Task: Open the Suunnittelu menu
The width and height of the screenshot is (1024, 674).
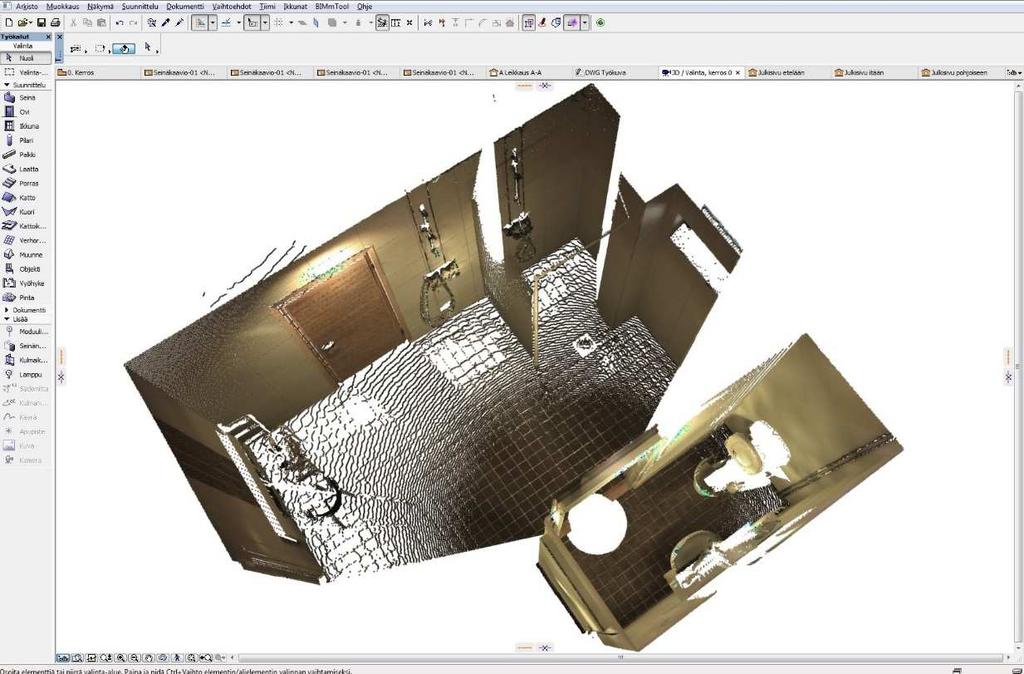Action: point(140,7)
